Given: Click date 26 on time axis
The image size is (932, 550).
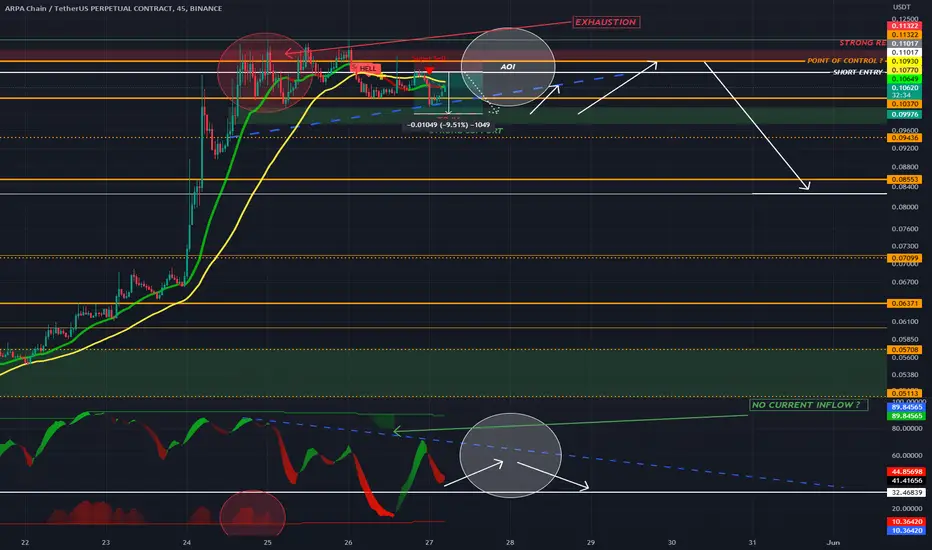Looking at the screenshot, I should coord(348,542).
